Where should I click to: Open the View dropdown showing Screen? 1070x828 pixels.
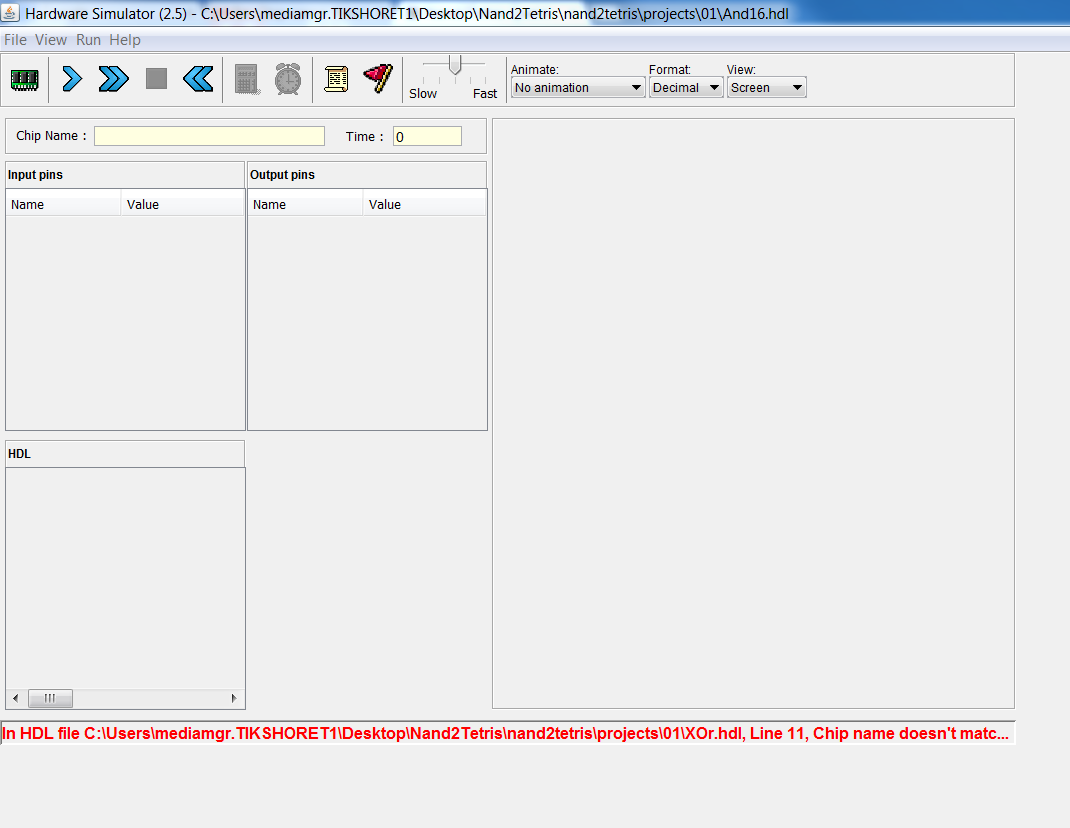coord(766,88)
